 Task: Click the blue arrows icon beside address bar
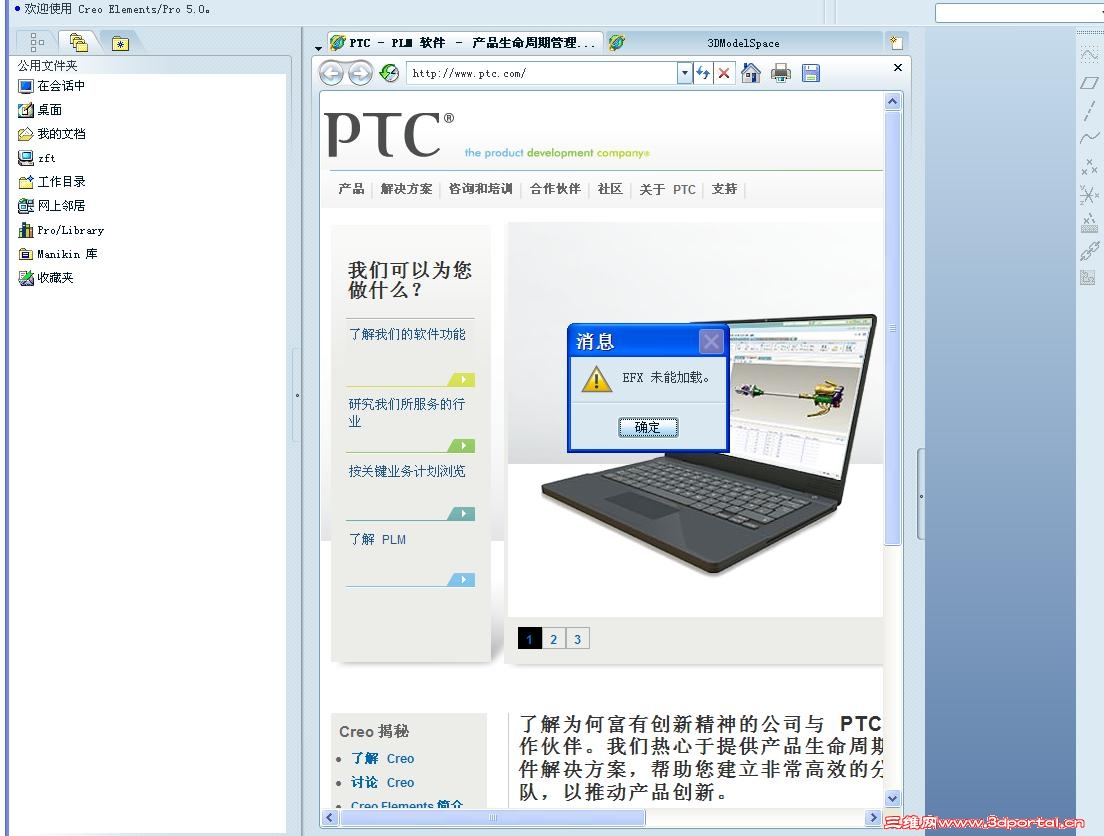(703, 73)
